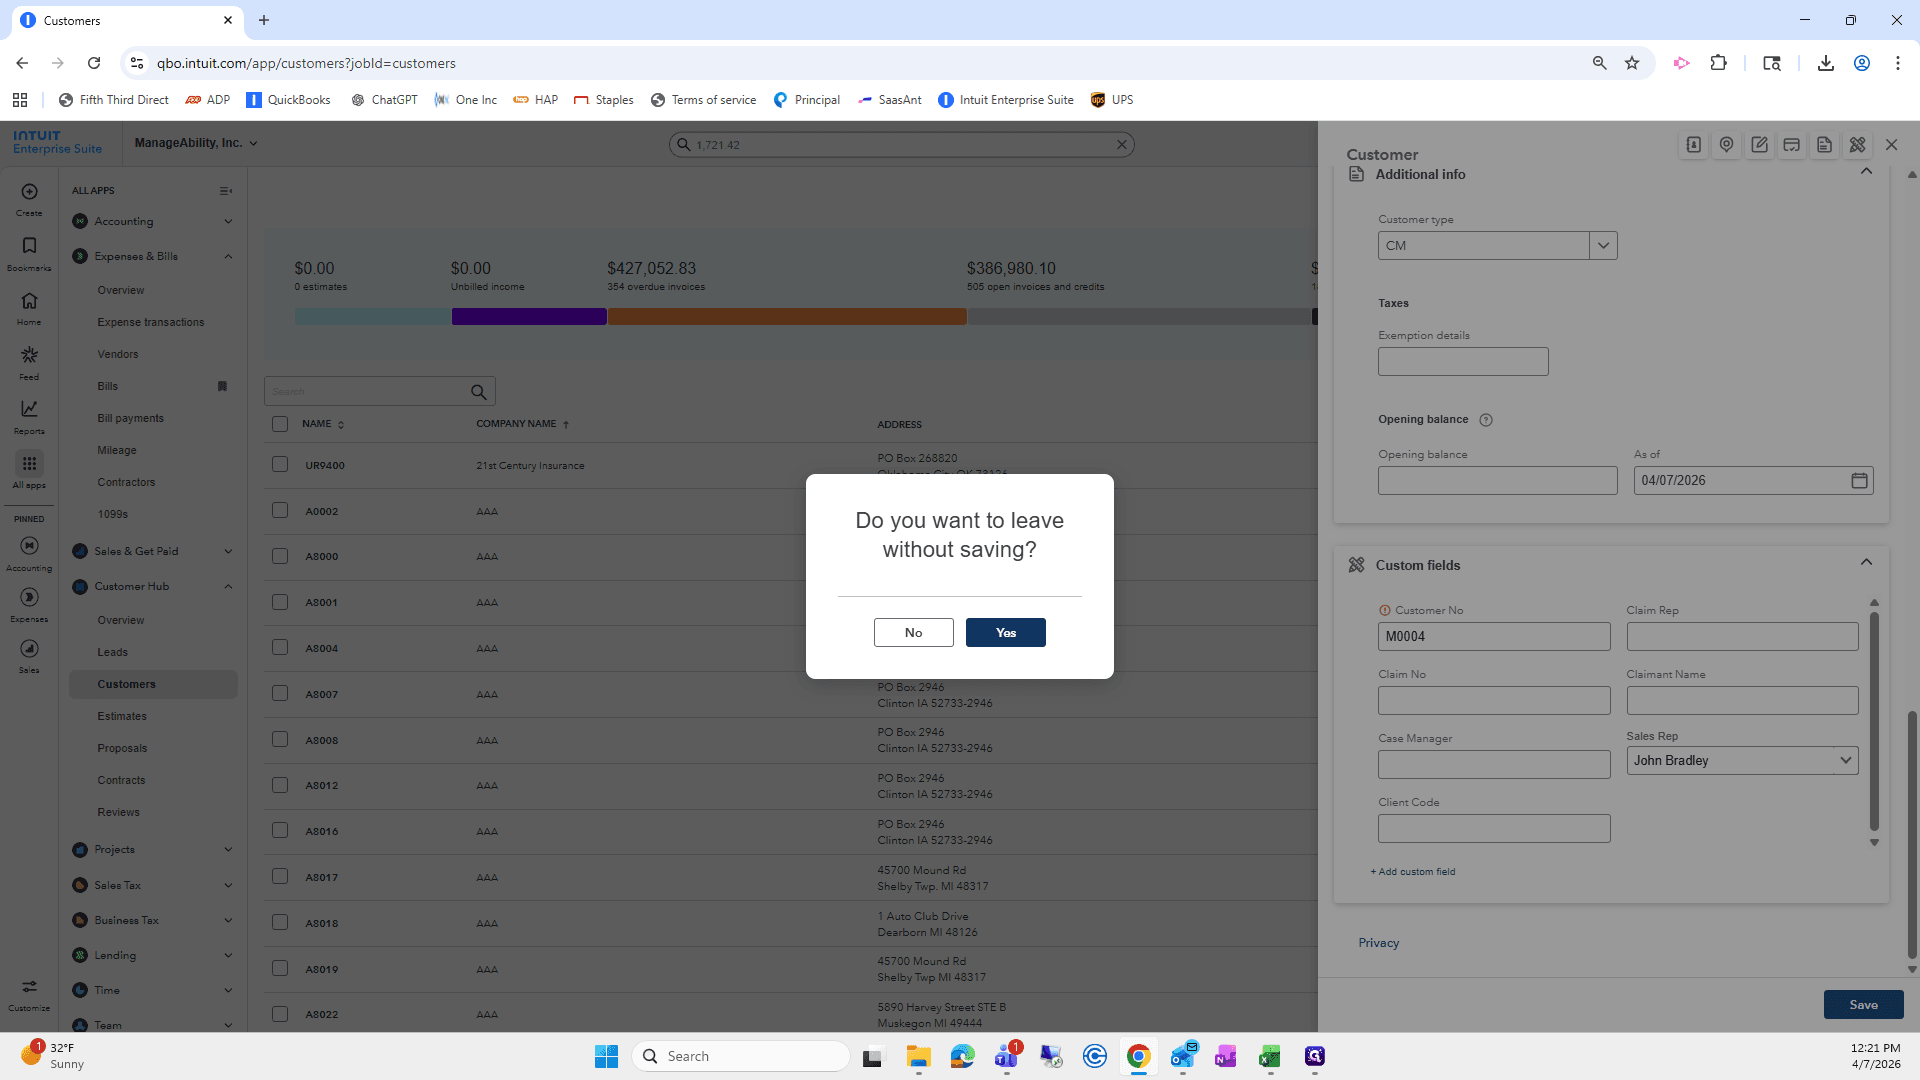Collapse the All Apps menu icon
The height and width of the screenshot is (1080, 1920).
pos(226,191)
